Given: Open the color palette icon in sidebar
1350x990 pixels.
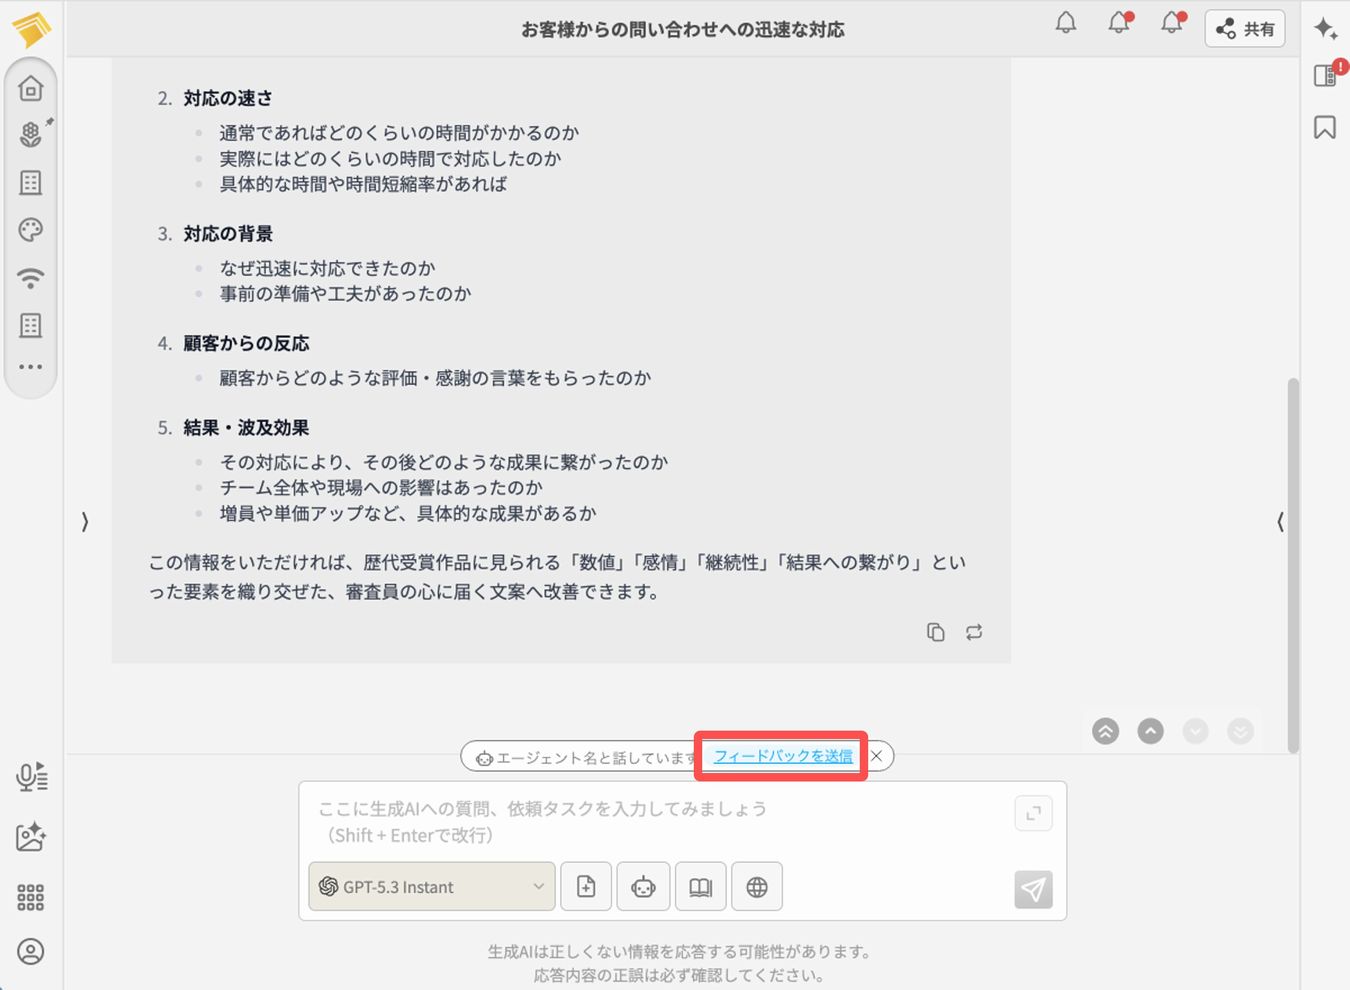Looking at the screenshot, I should coord(31,230).
